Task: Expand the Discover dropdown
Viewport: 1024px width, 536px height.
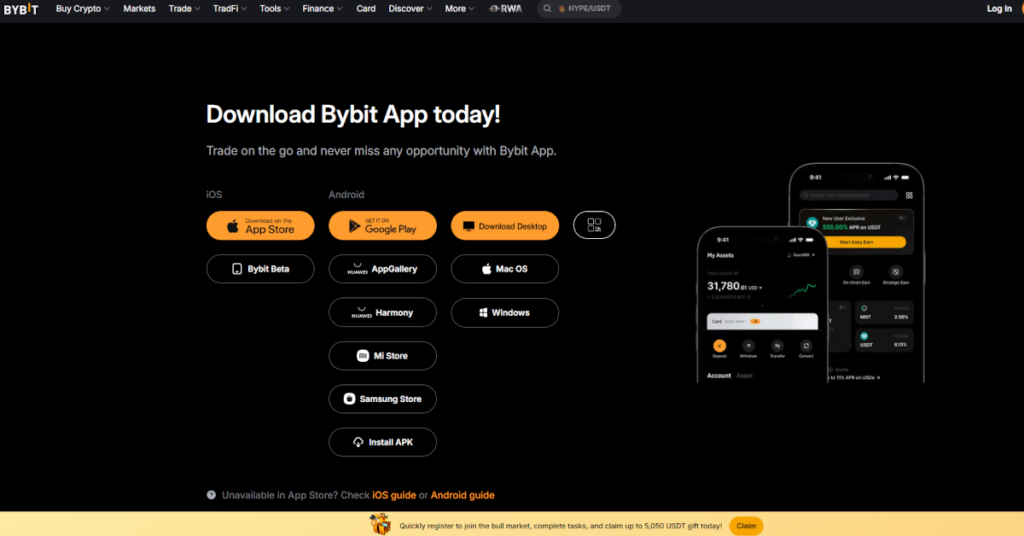Action: click(x=410, y=8)
